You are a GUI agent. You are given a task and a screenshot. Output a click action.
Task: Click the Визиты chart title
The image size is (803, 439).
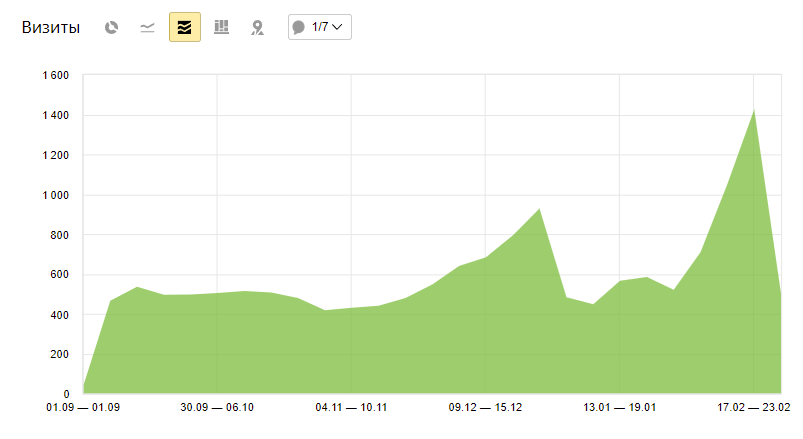(51, 27)
